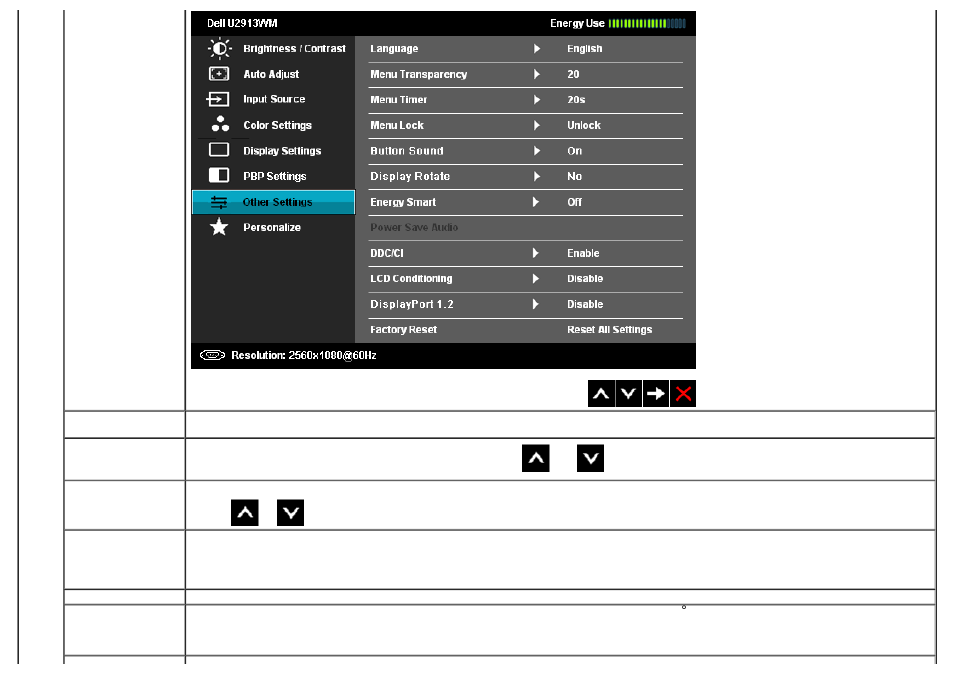
Task: Open the Input Source menu
Action: click(x=273, y=99)
